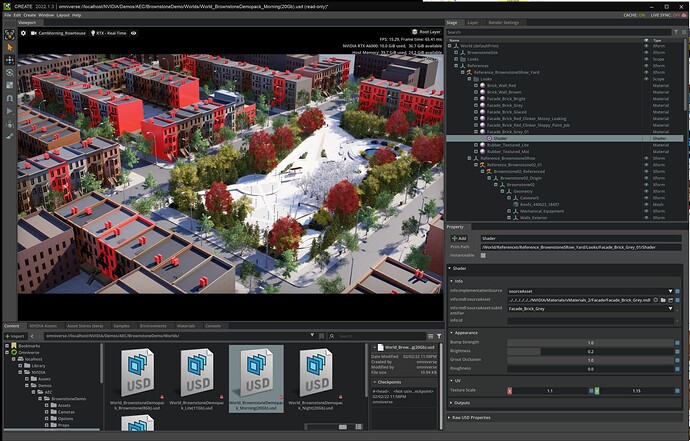690x441 pixels.
Task: Open the File menu
Action: pos(7,15)
